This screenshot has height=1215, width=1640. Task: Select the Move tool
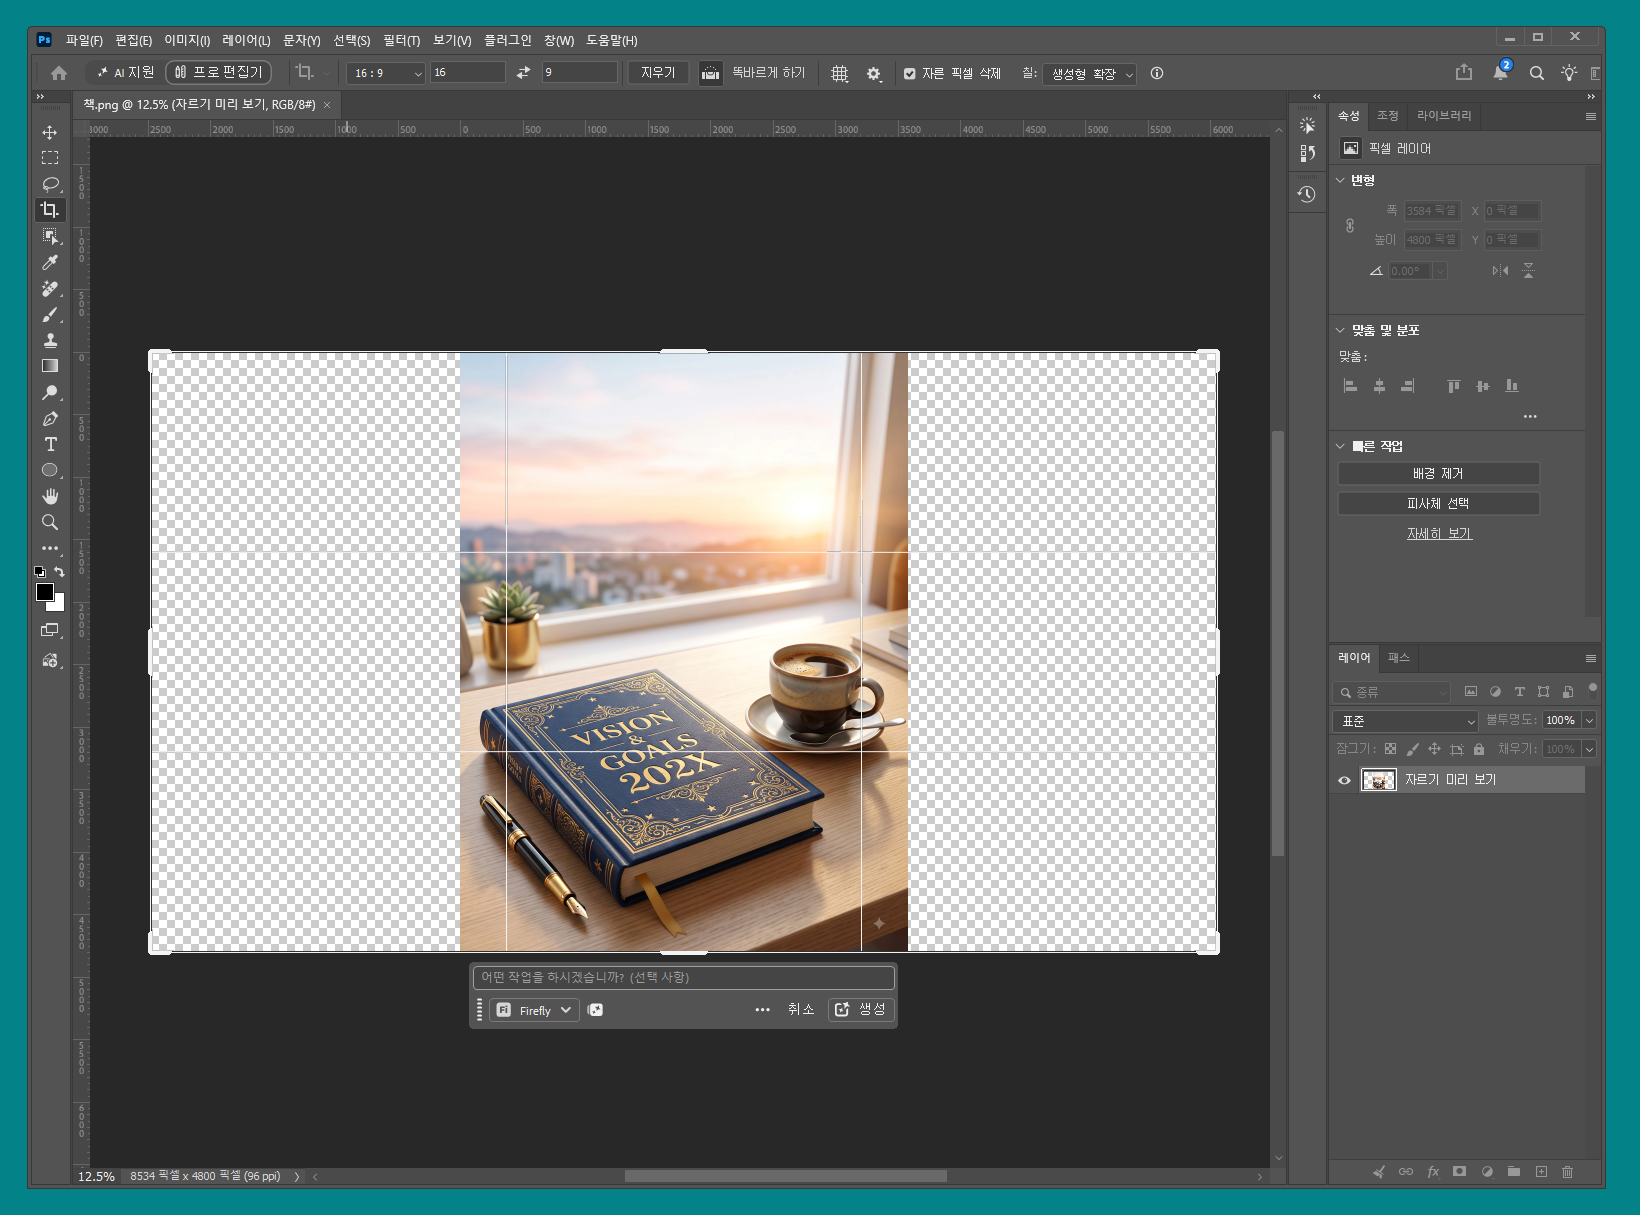click(x=49, y=132)
